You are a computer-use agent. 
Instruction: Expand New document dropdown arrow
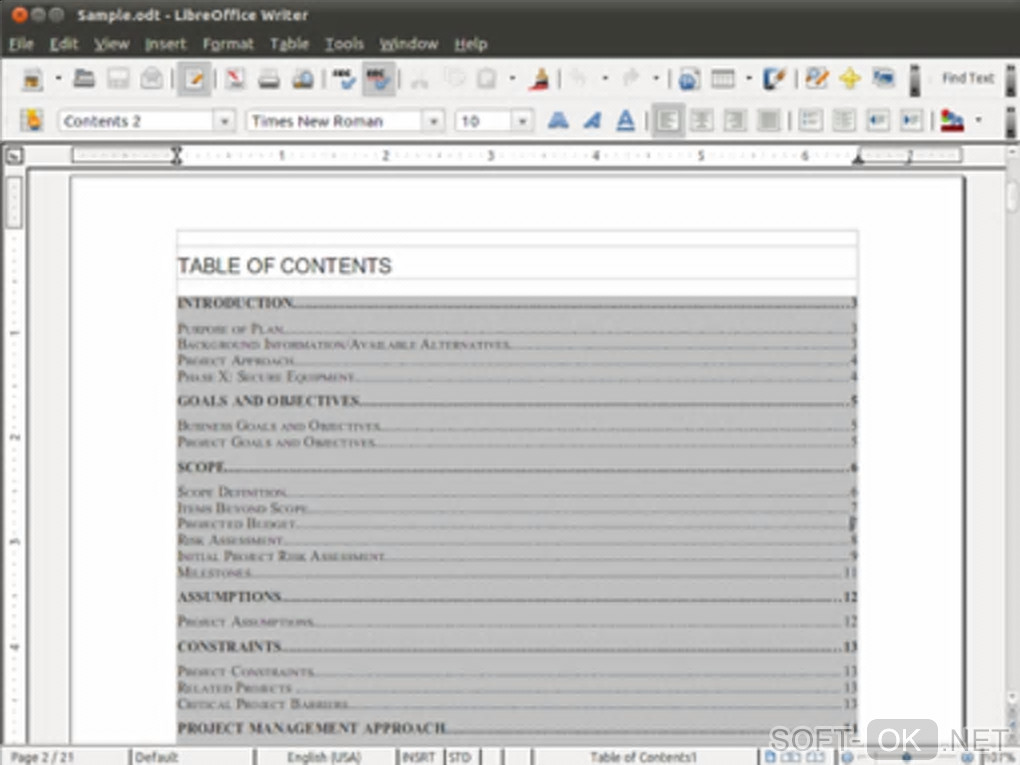point(58,79)
